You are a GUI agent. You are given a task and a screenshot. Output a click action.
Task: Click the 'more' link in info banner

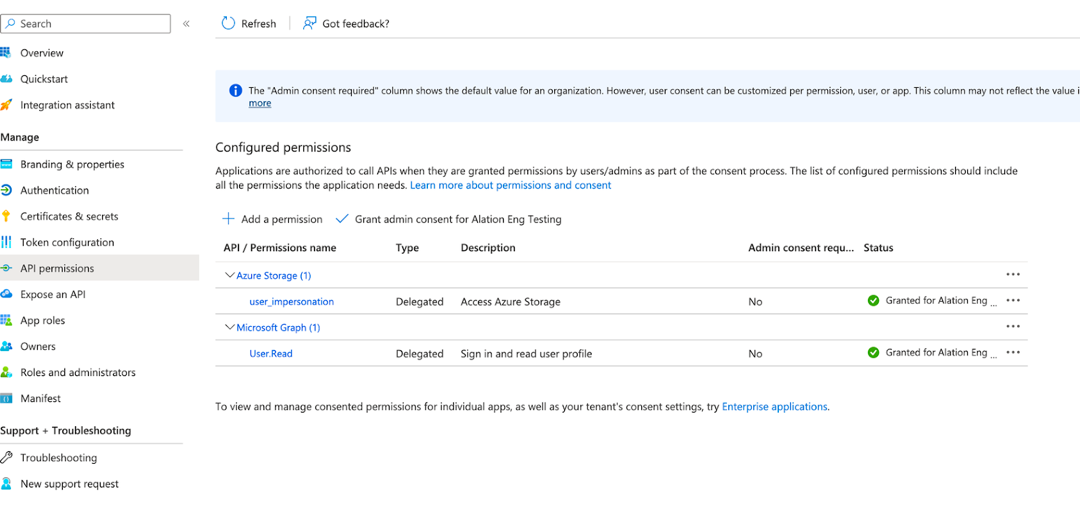(x=260, y=103)
